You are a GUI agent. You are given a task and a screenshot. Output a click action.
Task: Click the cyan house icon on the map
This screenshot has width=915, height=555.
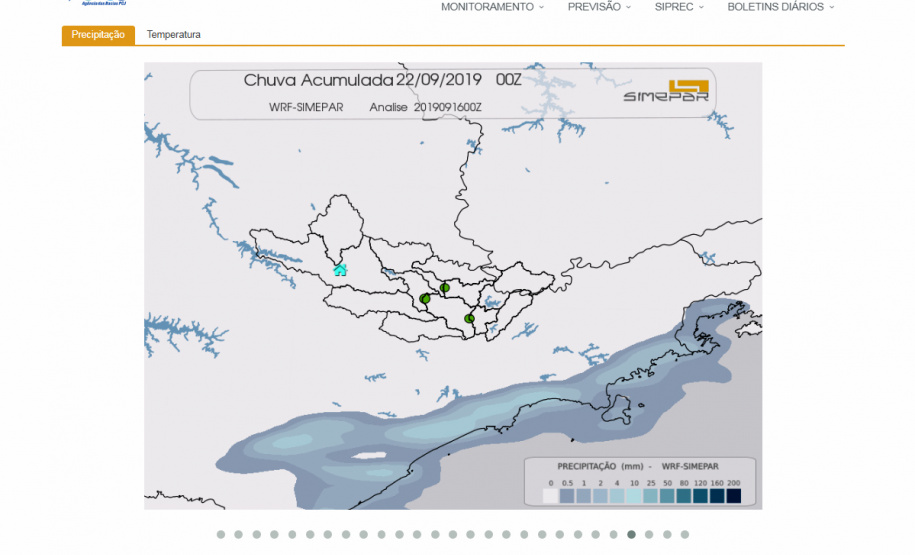[x=340, y=269]
